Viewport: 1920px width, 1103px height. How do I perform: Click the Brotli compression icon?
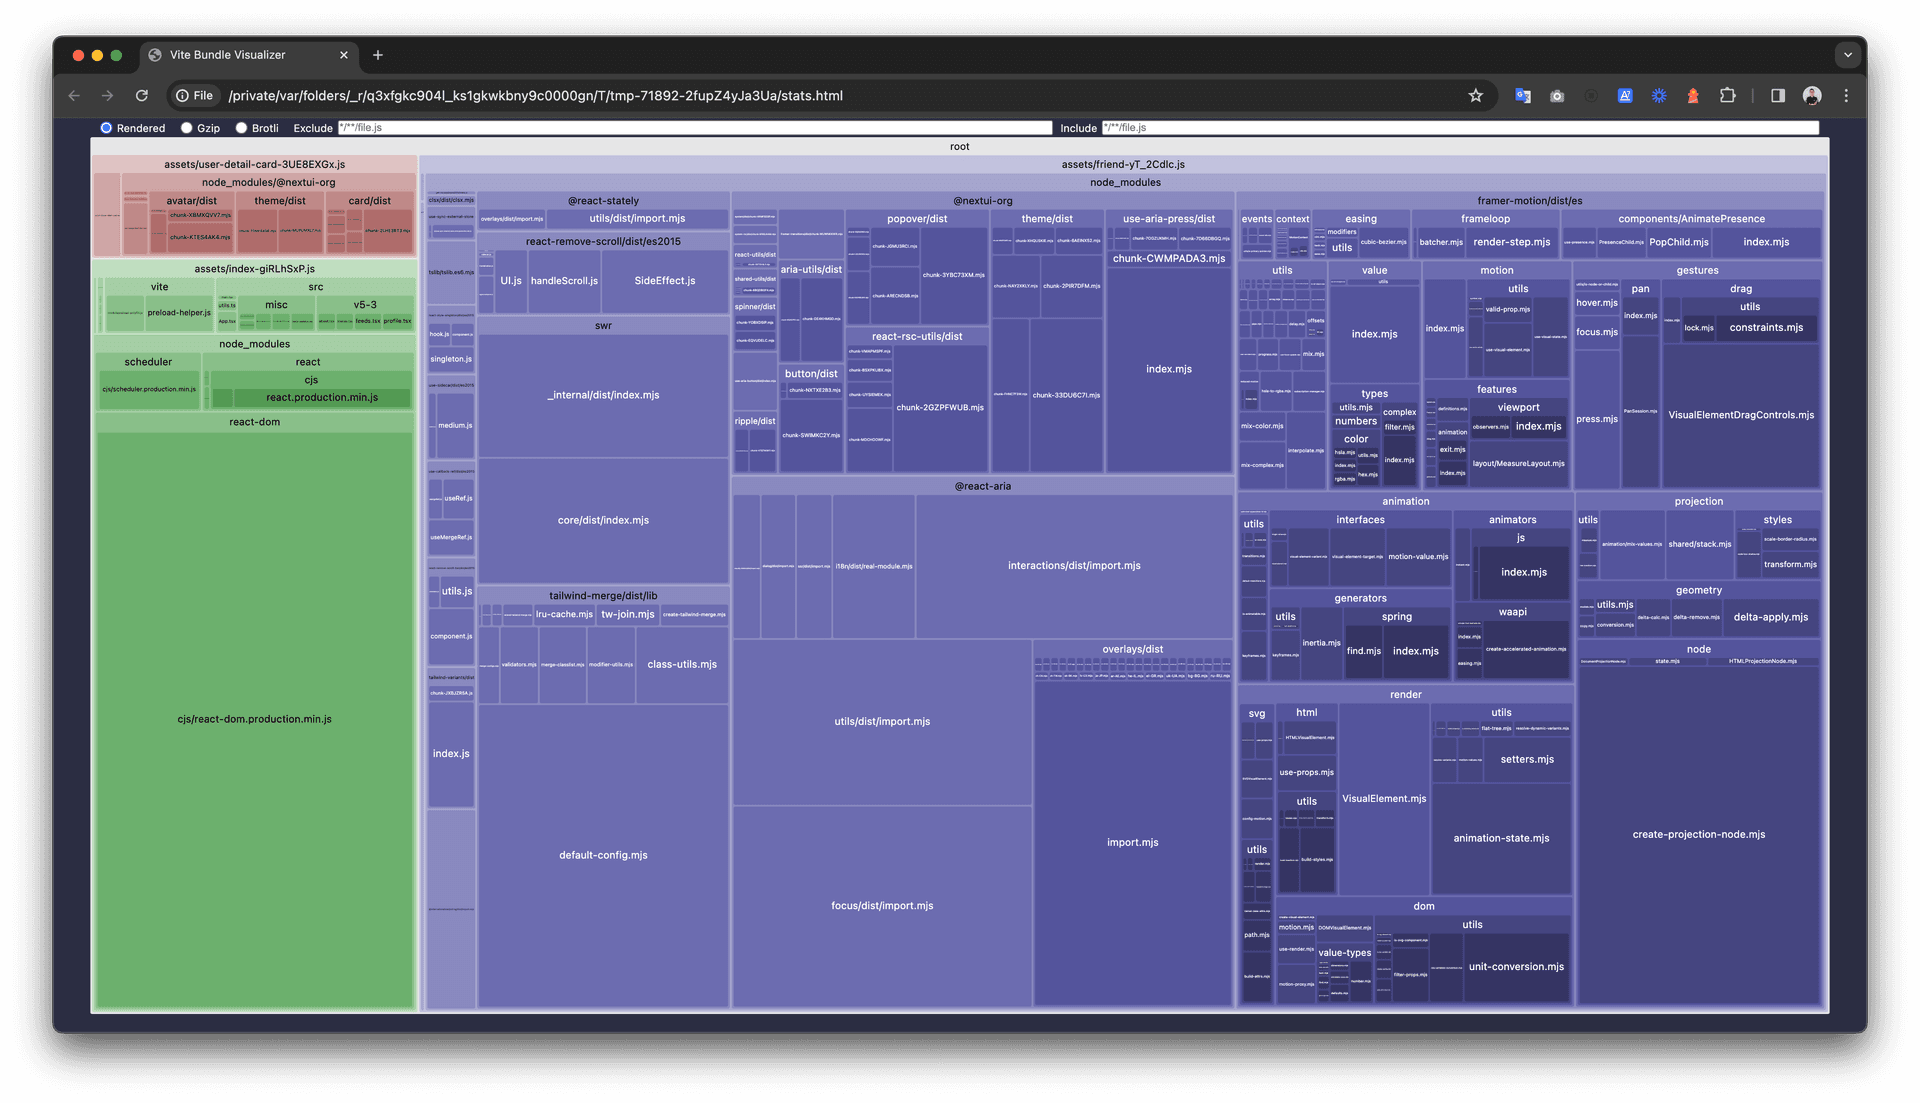click(241, 127)
